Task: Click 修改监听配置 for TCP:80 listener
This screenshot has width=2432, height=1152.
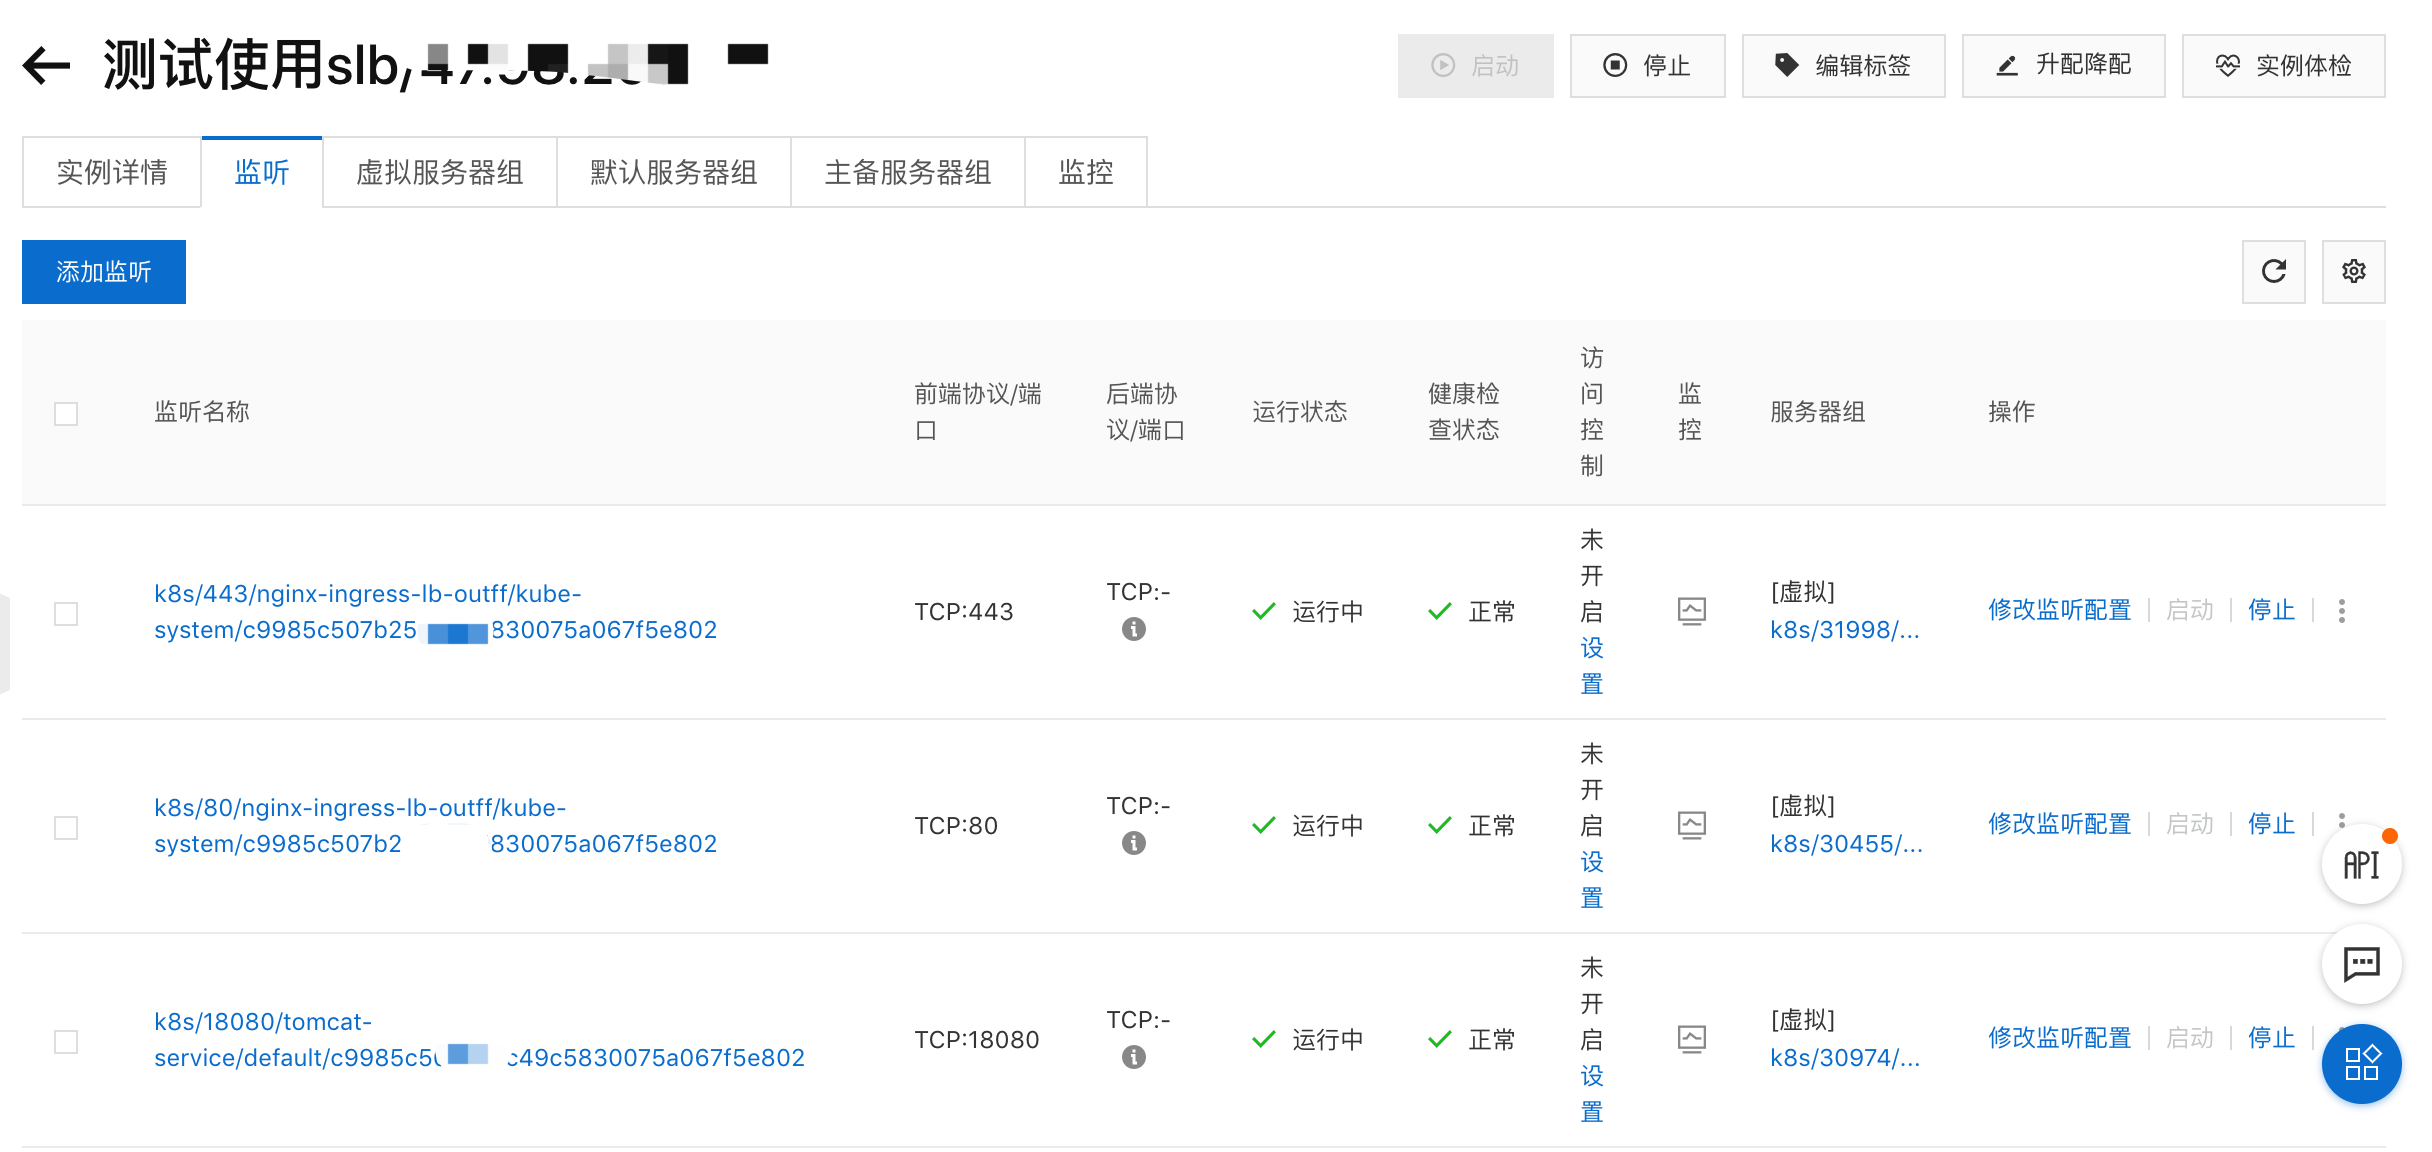Action: 2059,824
